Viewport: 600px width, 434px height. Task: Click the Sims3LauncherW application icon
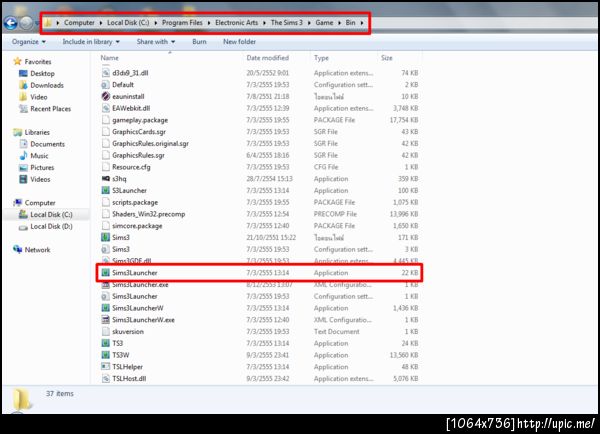[106, 308]
